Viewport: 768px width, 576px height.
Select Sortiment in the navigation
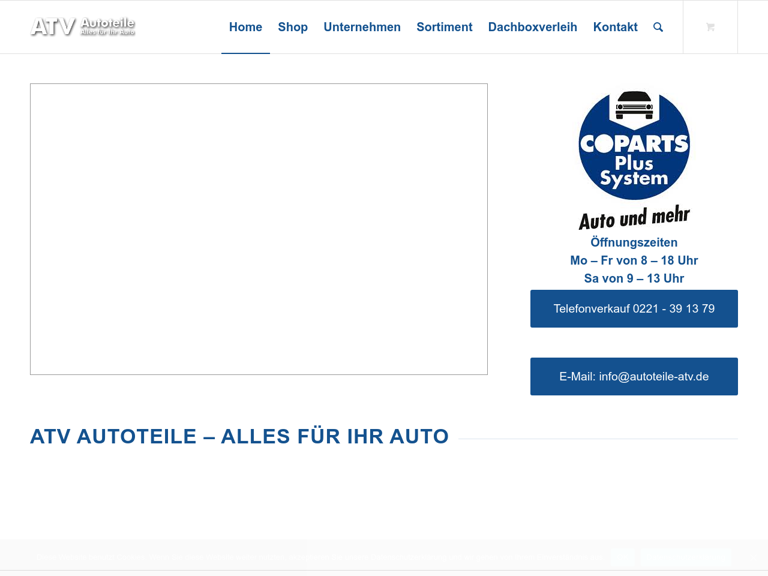pos(444,27)
